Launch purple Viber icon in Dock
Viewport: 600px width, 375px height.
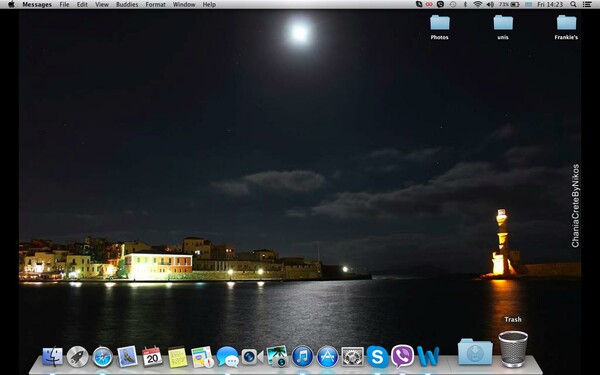(402, 356)
